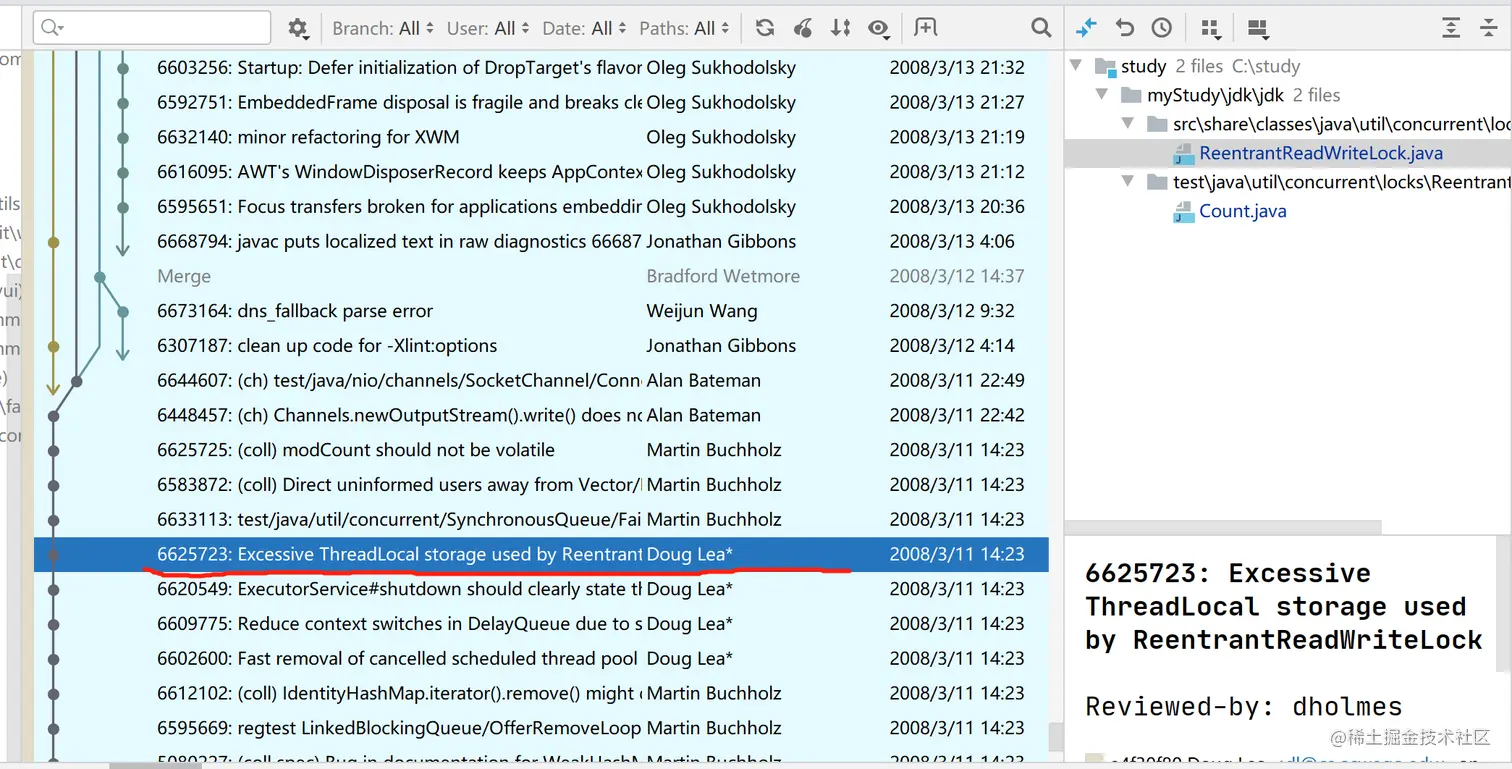Select commit 6625725 modCount should not be volatile
The image size is (1512, 769).
coord(541,450)
